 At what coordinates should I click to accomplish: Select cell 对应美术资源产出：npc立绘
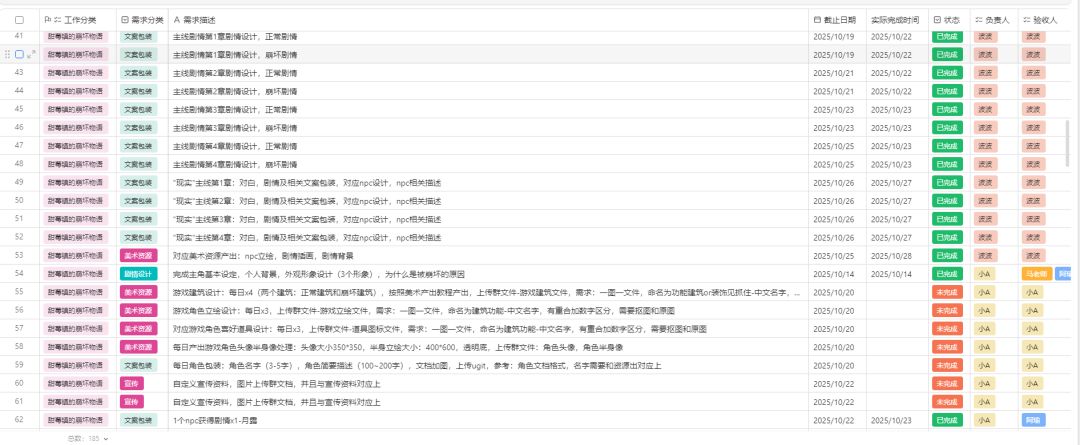[x=488, y=256]
